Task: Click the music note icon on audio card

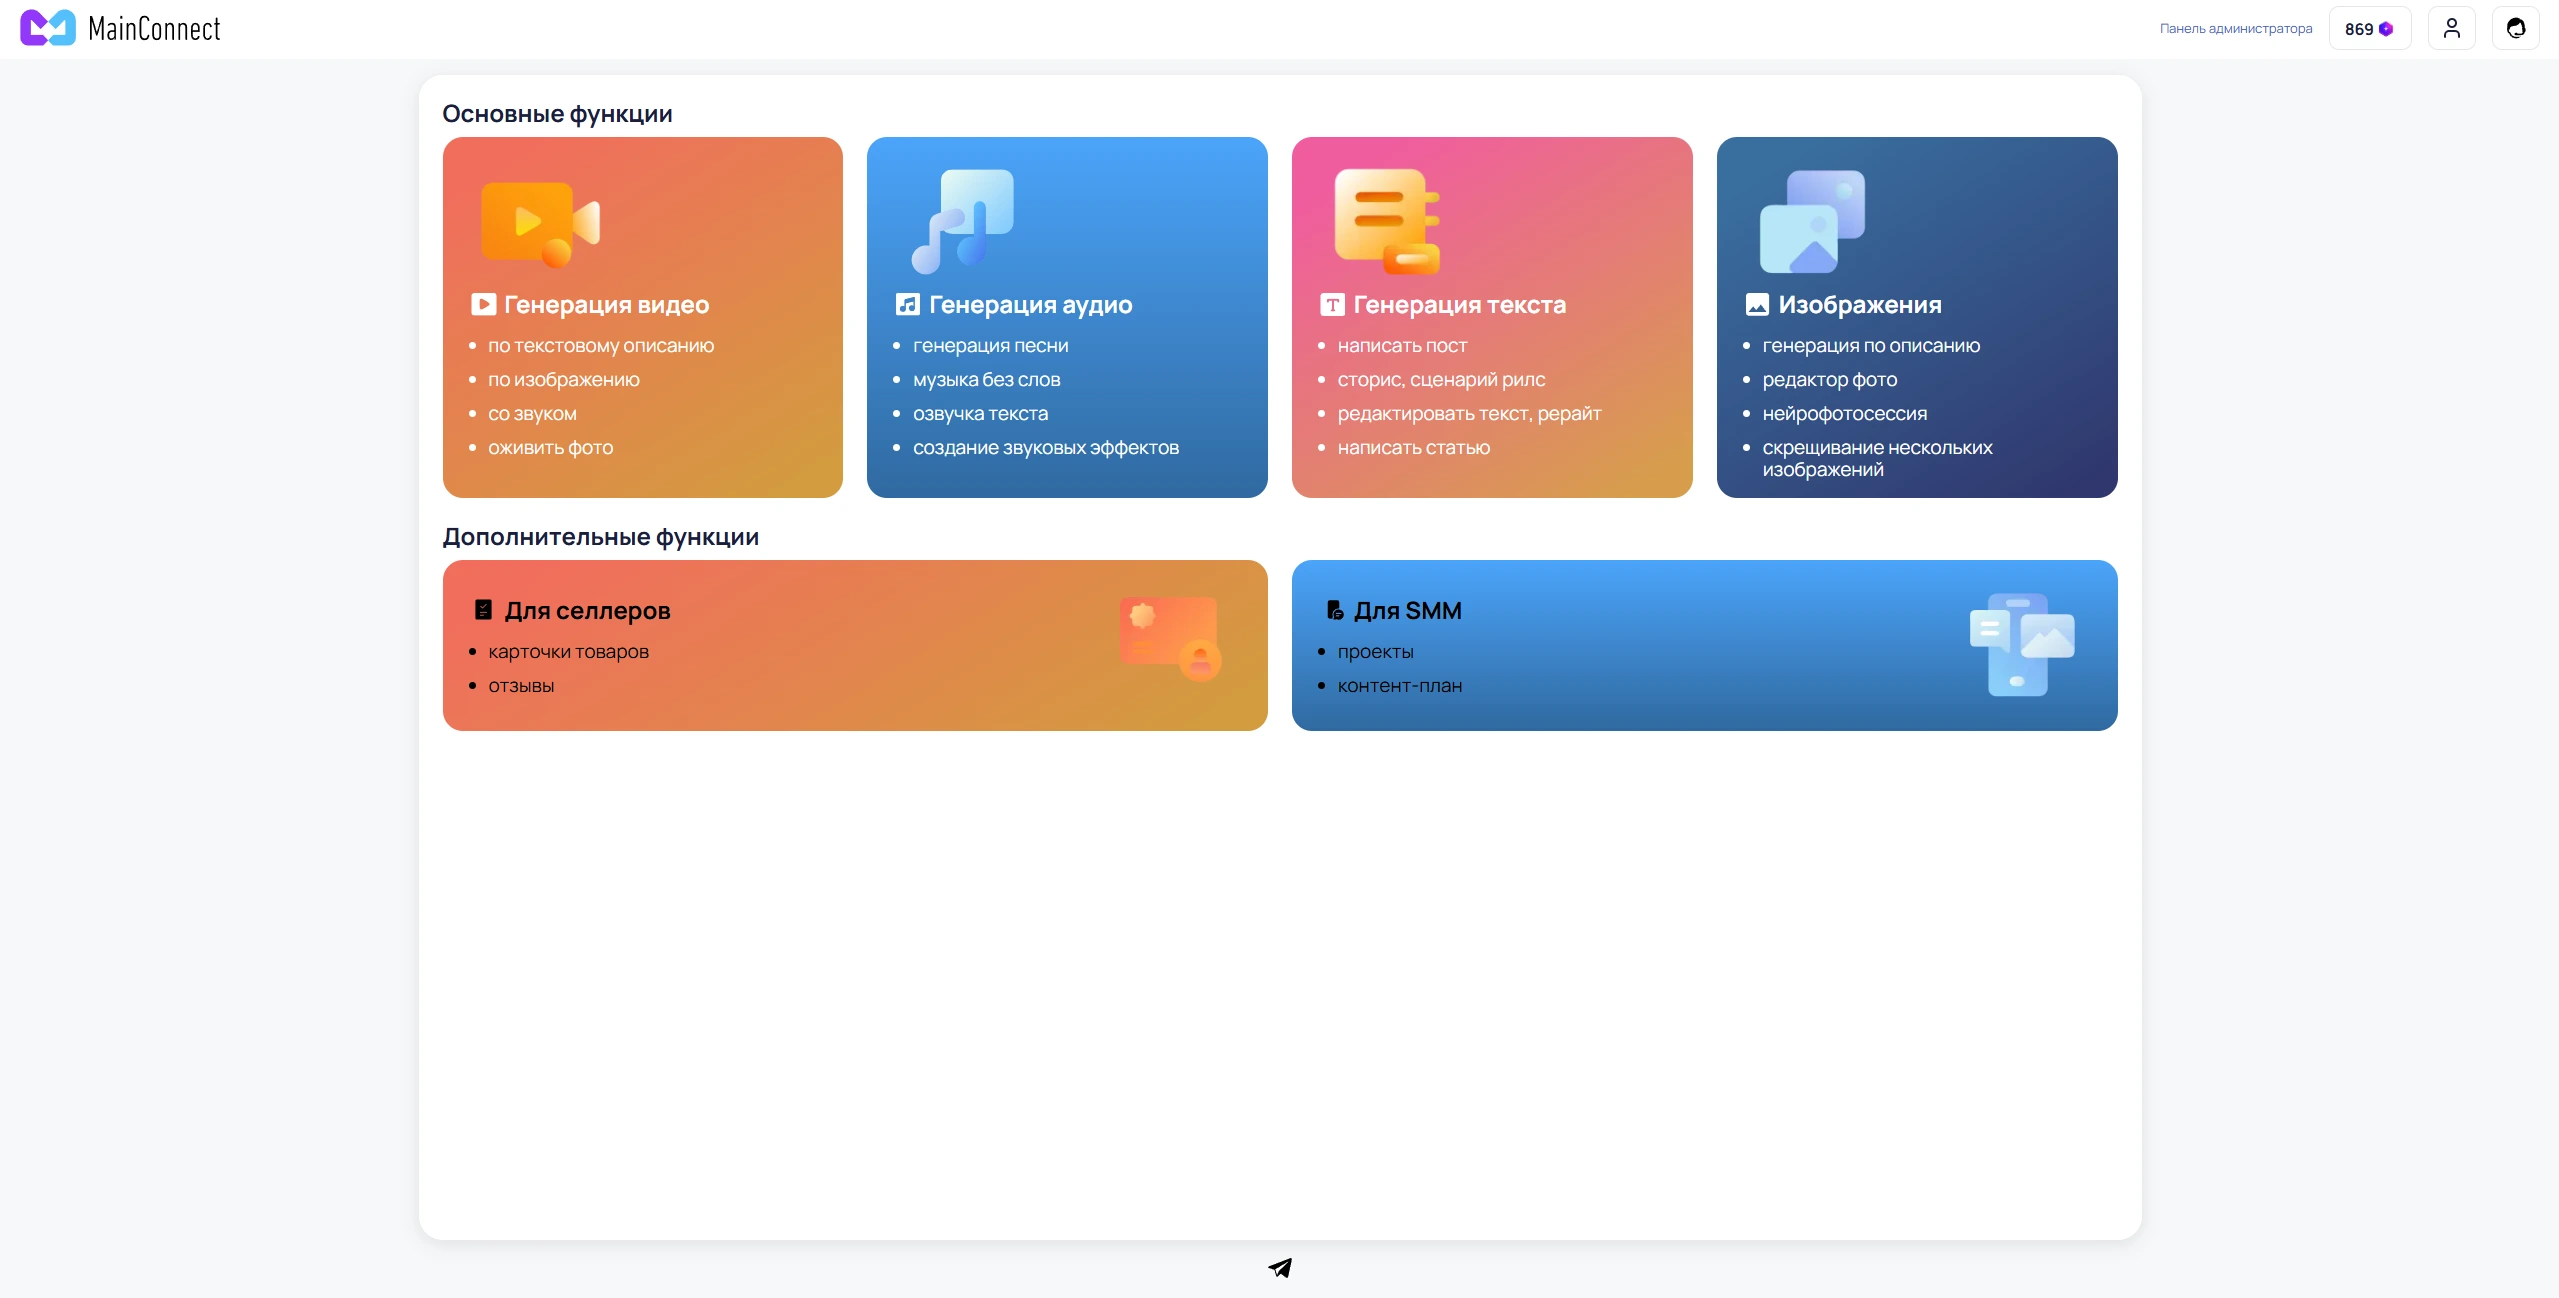Action: 963,218
